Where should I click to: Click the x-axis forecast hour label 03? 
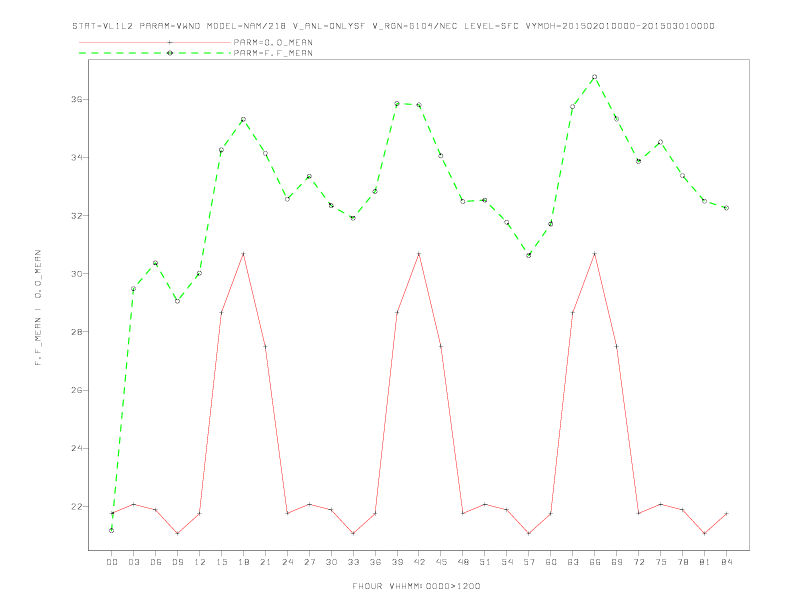tap(133, 562)
